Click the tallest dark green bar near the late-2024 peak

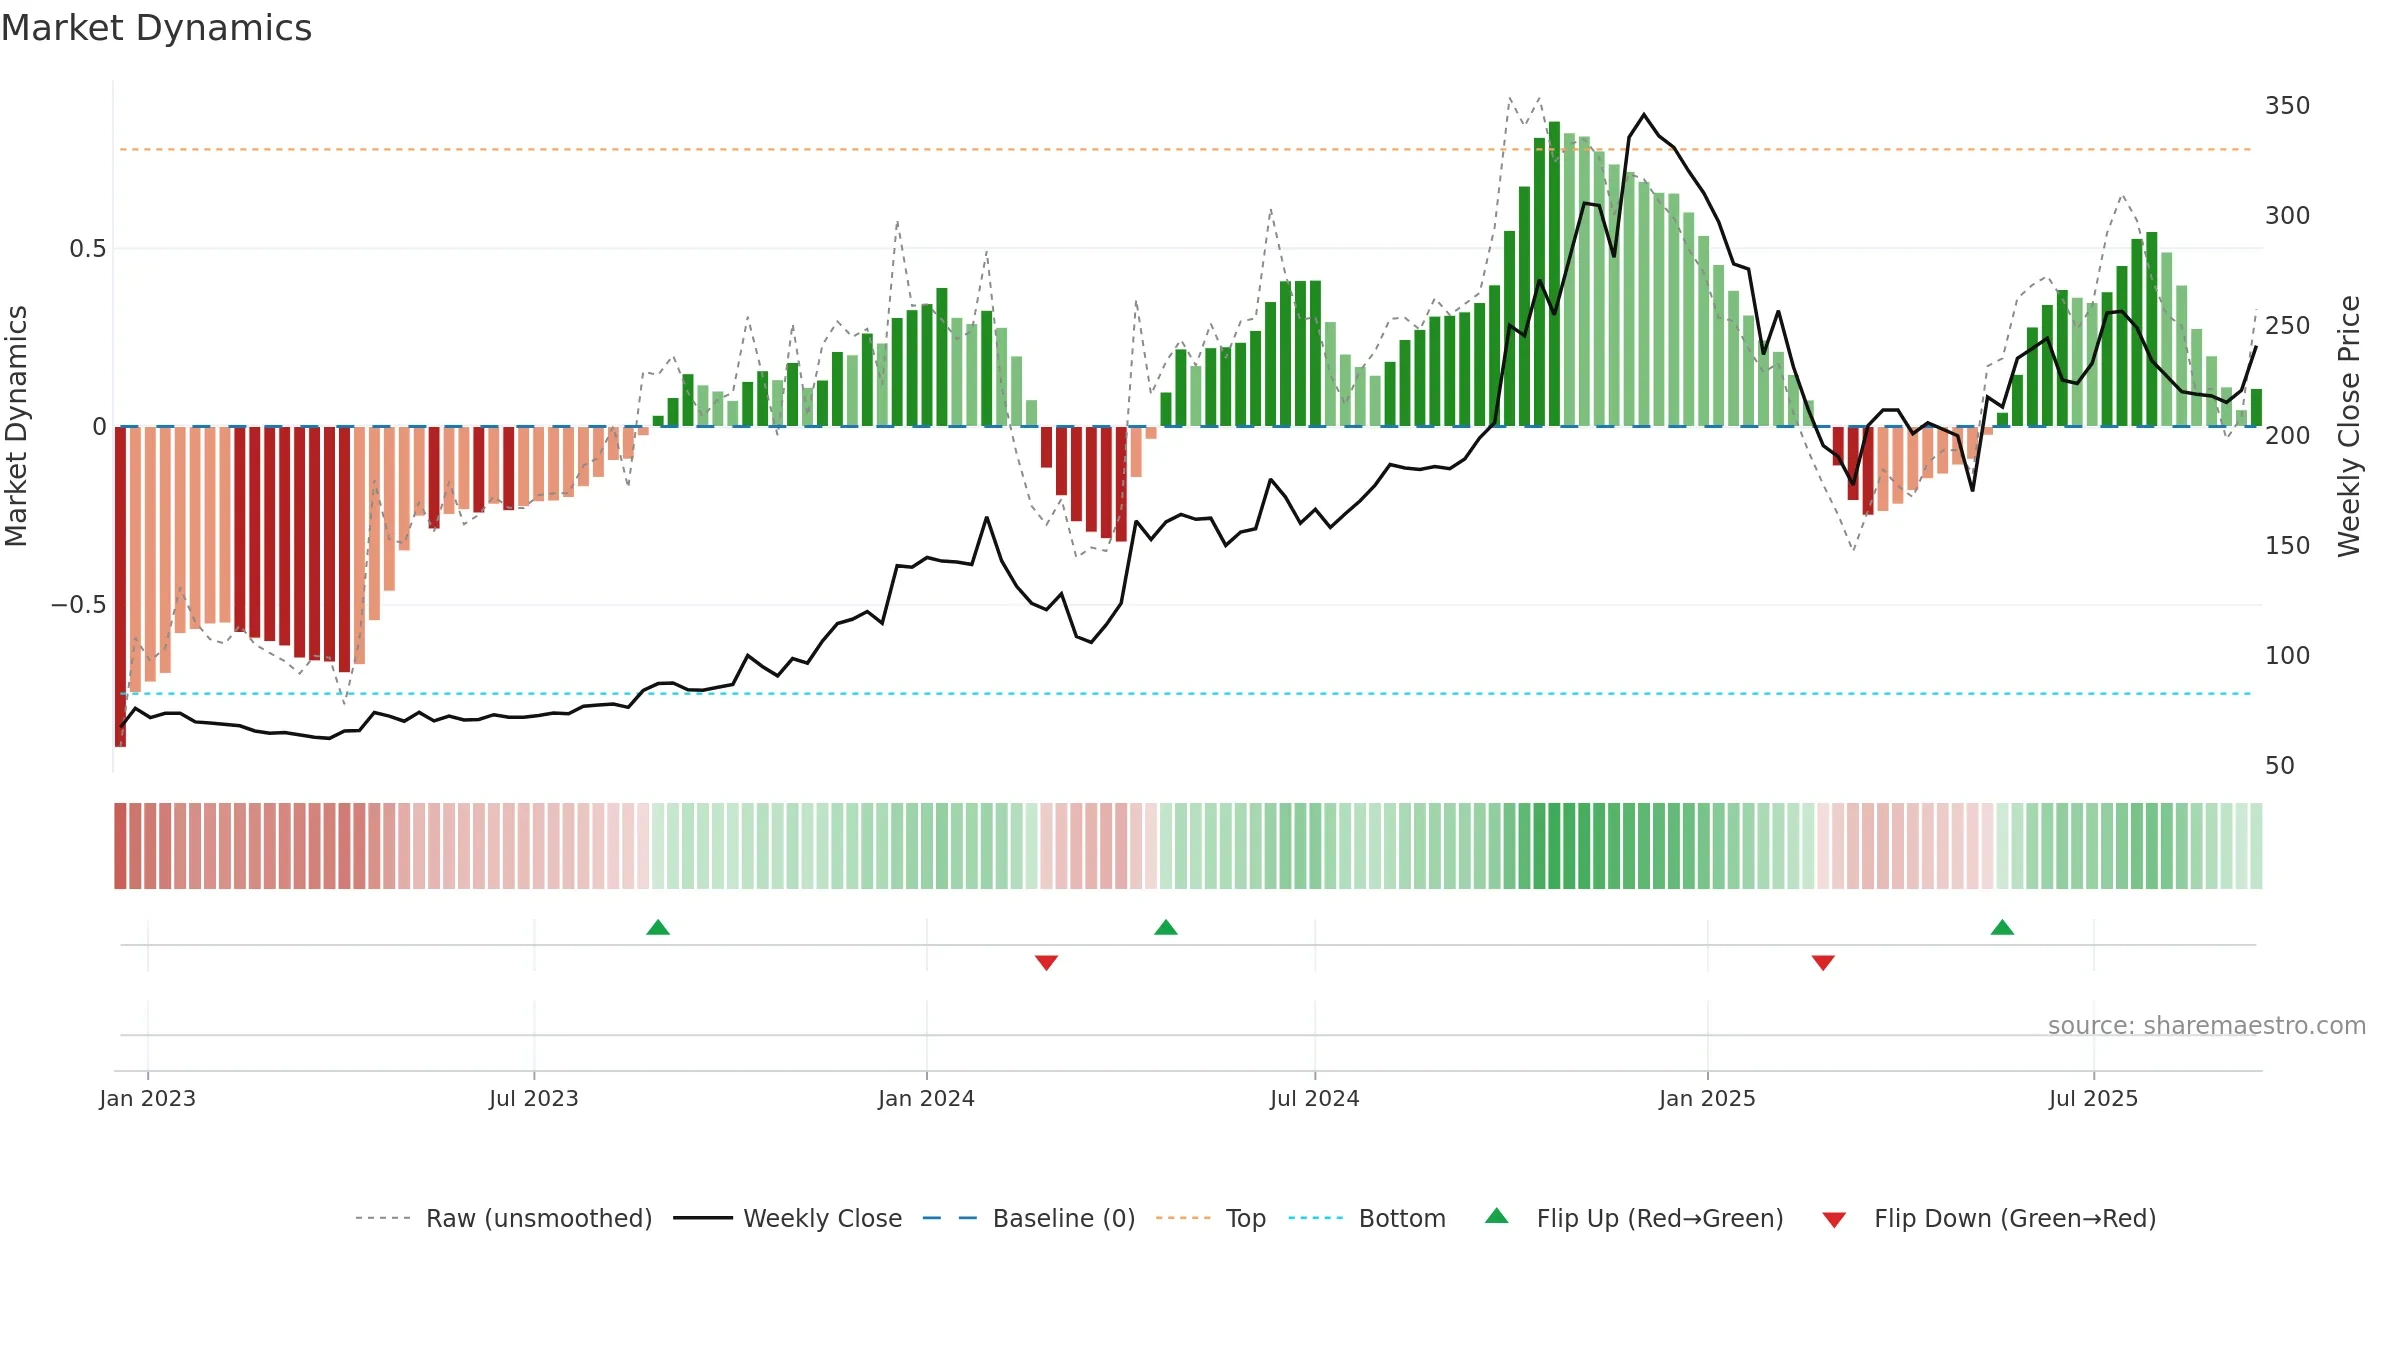1554,274
